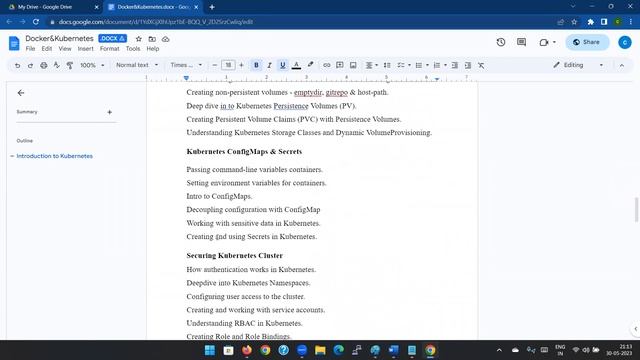Insert a link
Image resolution: width=640 pixels, height=360 pixels.
[327, 65]
